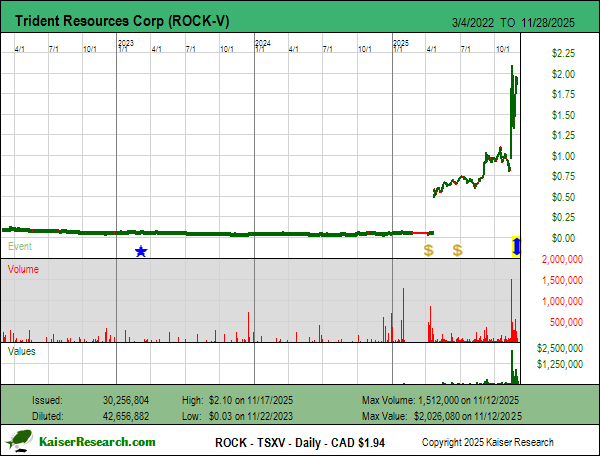Screen dimensions: 600x456
Task: Click the 1,000,000 volume axis label
Action: (562, 301)
